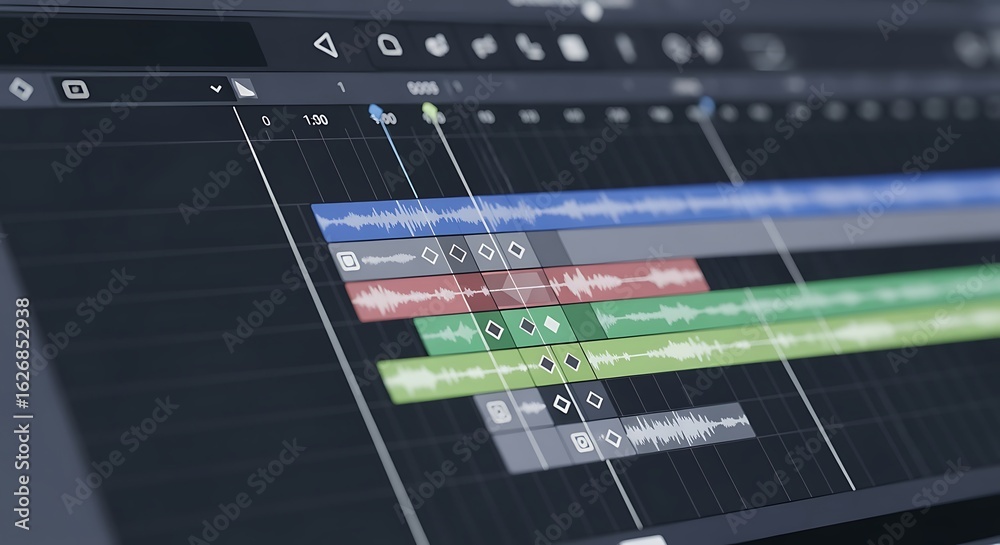Select the rounded polygon shape tool
The height and width of the screenshot is (545, 1000).
coord(390,45)
